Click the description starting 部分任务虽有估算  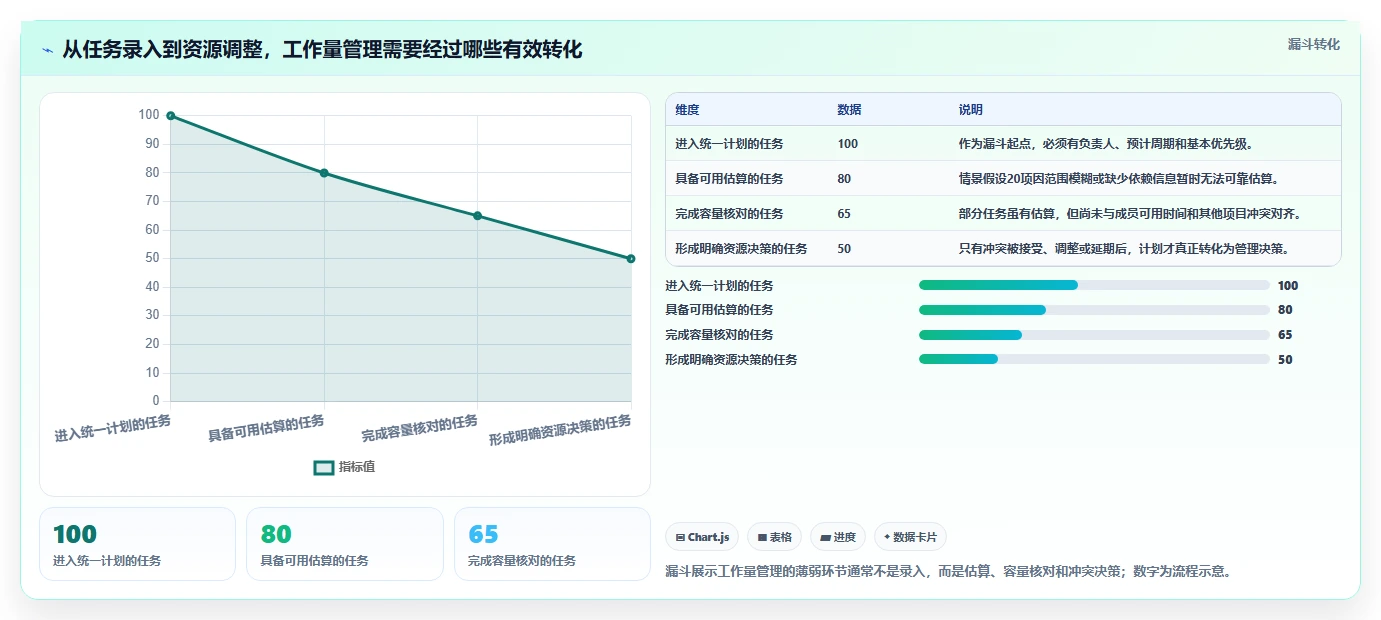(1130, 214)
